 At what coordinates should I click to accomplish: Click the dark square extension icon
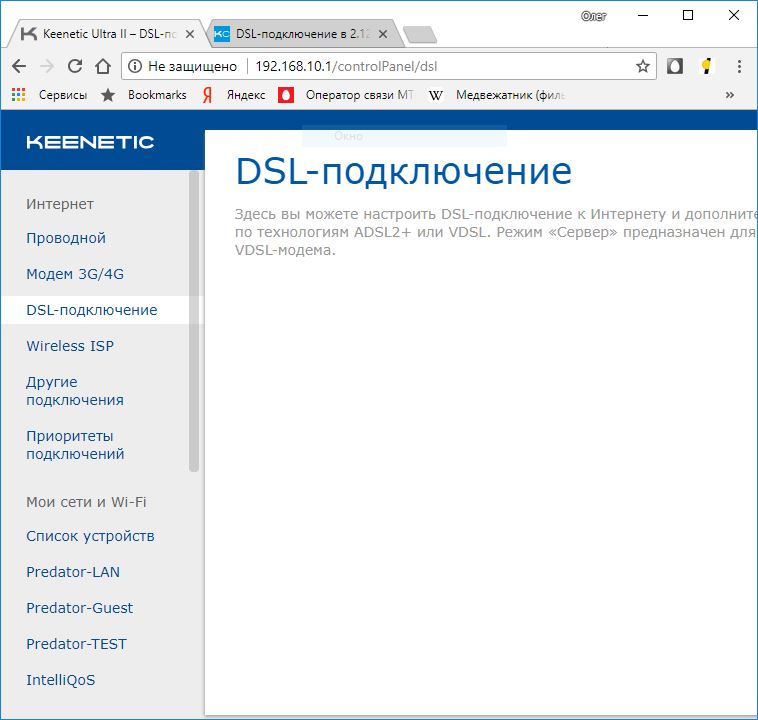(675, 66)
